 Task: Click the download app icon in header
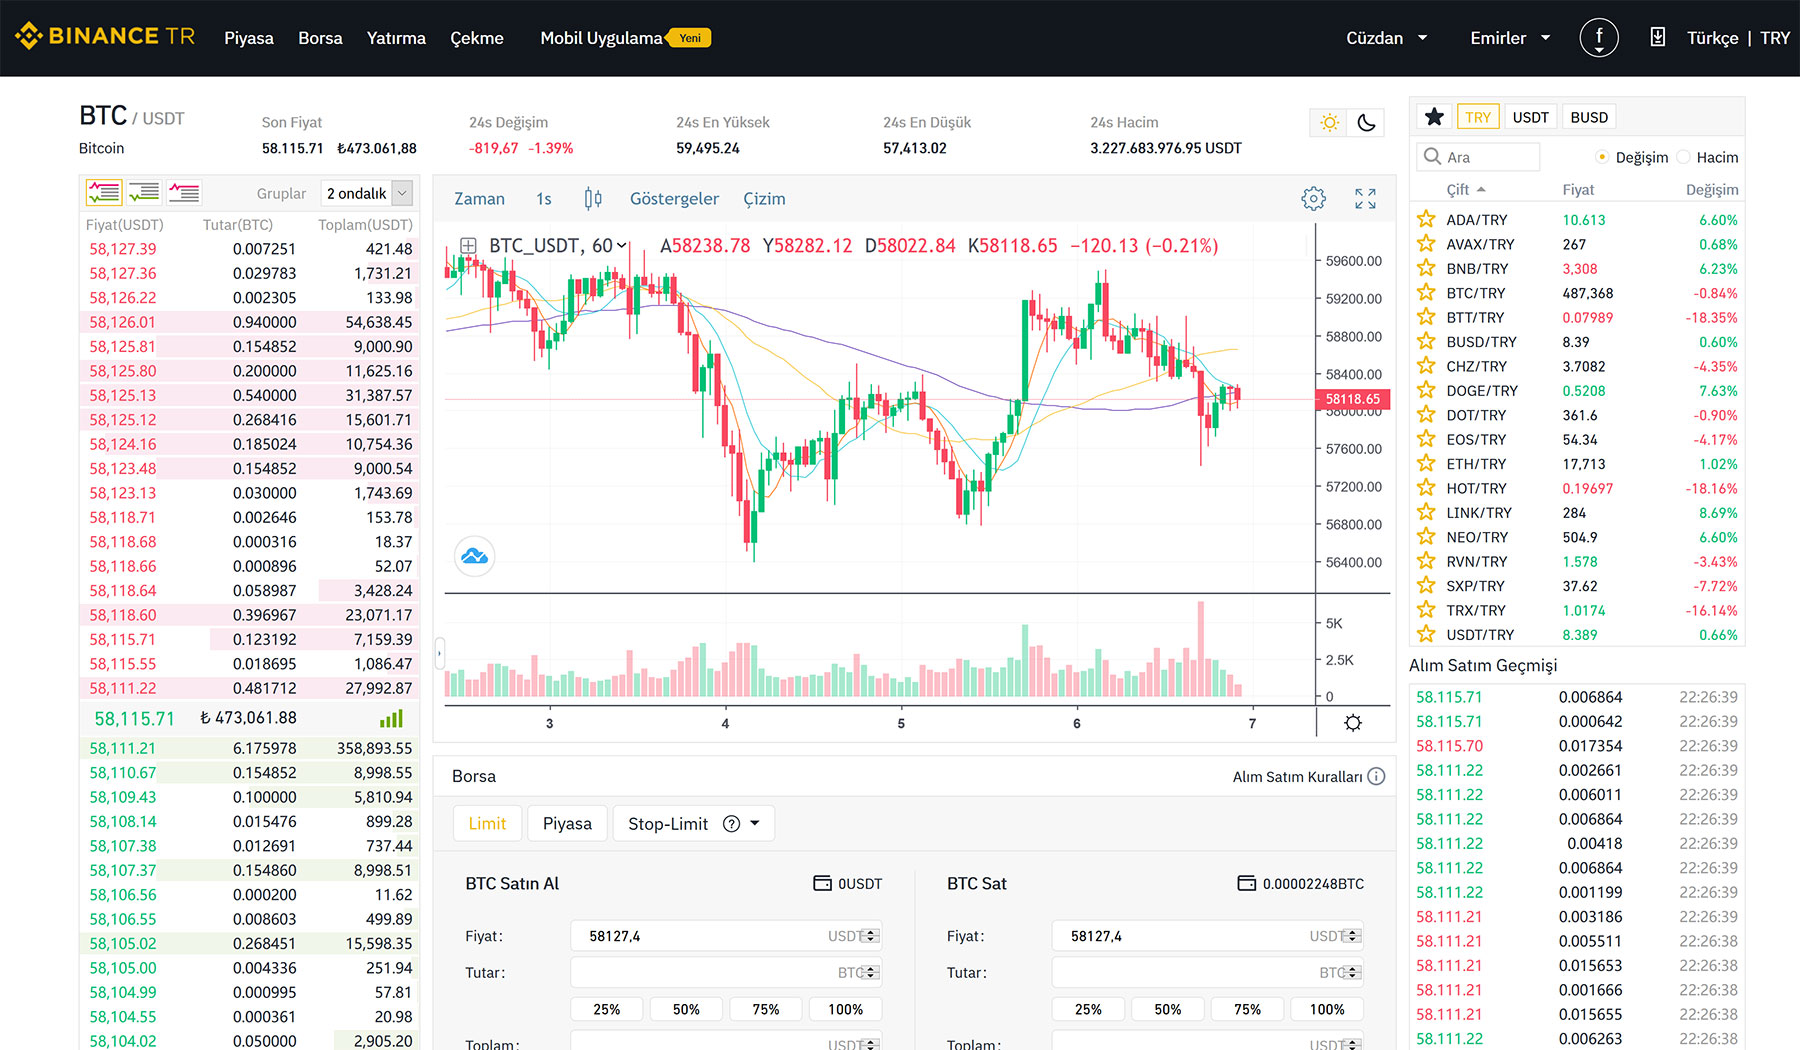(x=1657, y=38)
